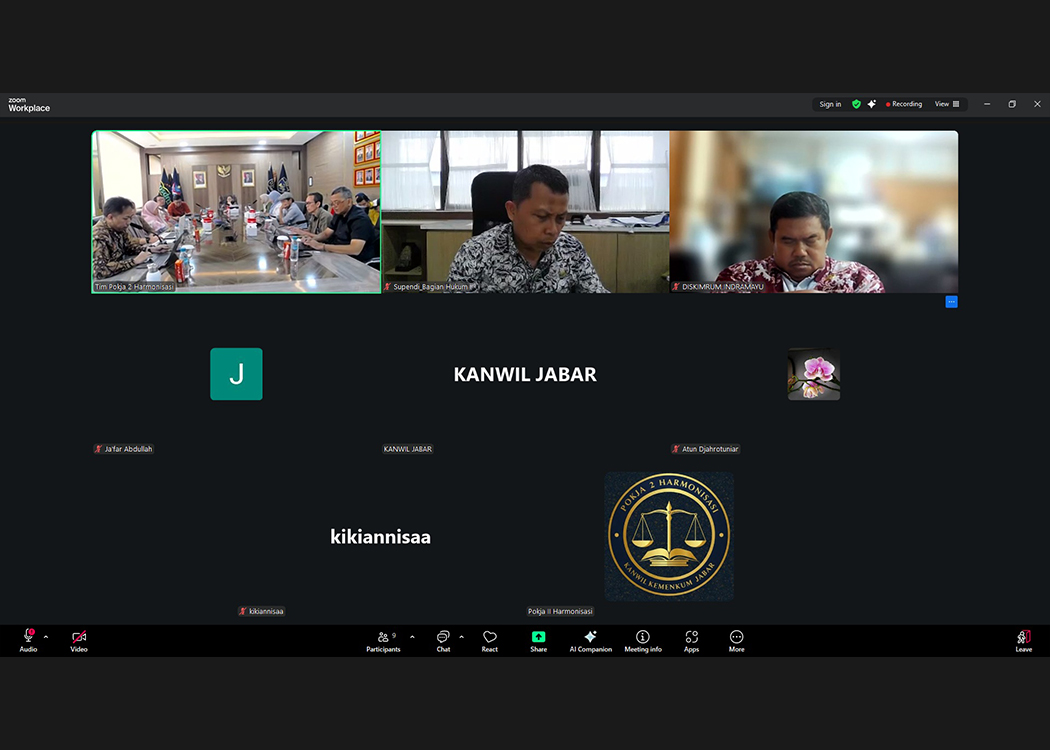The height and width of the screenshot is (750, 1050).
Task: Click the green Share screen button
Action: coord(538,641)
